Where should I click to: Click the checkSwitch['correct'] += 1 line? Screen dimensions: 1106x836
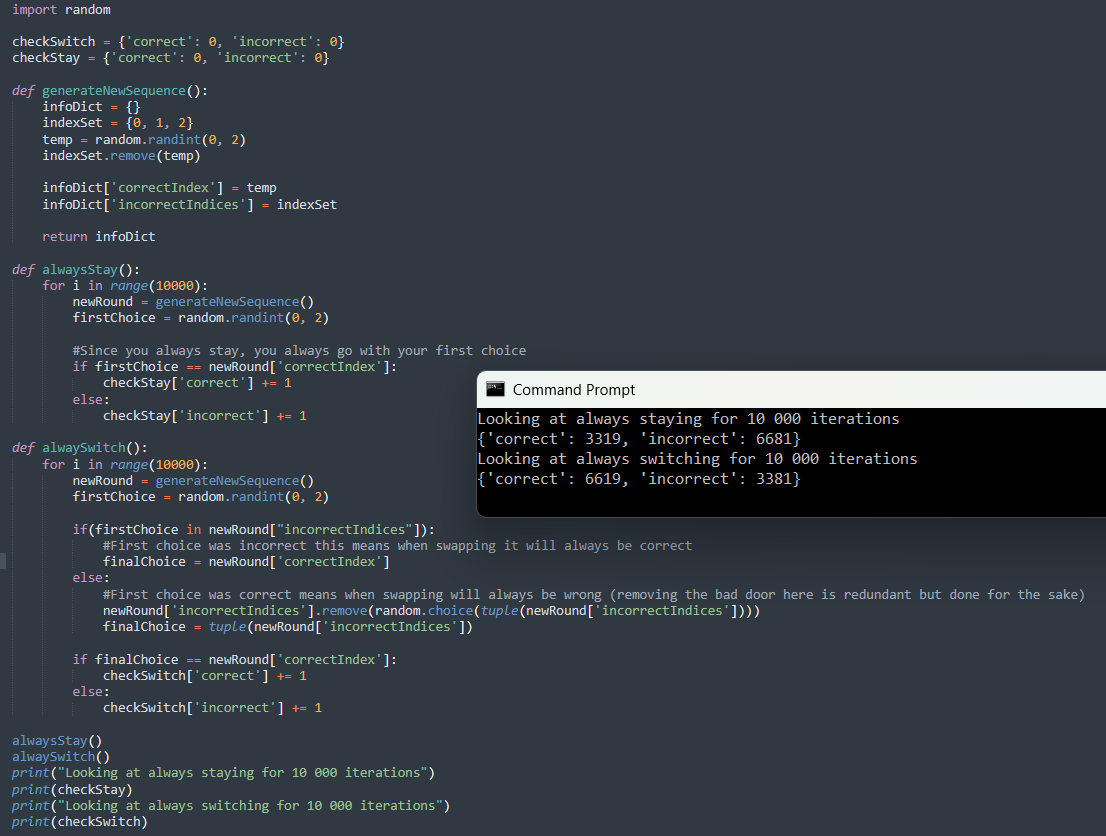(x=205, y=676)
